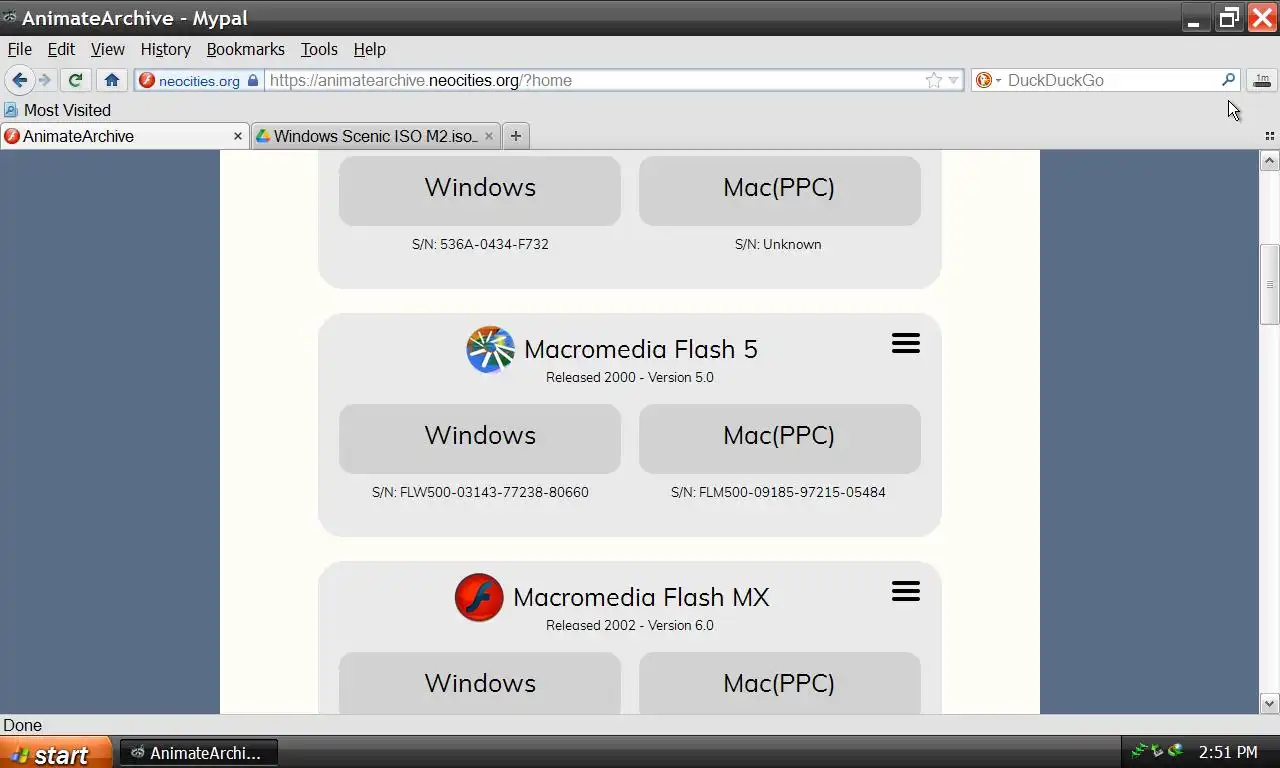The height and width of the screenshot is (768, 1280).
Task: Bookmark this page with the star icon
Action: (934, 80)
